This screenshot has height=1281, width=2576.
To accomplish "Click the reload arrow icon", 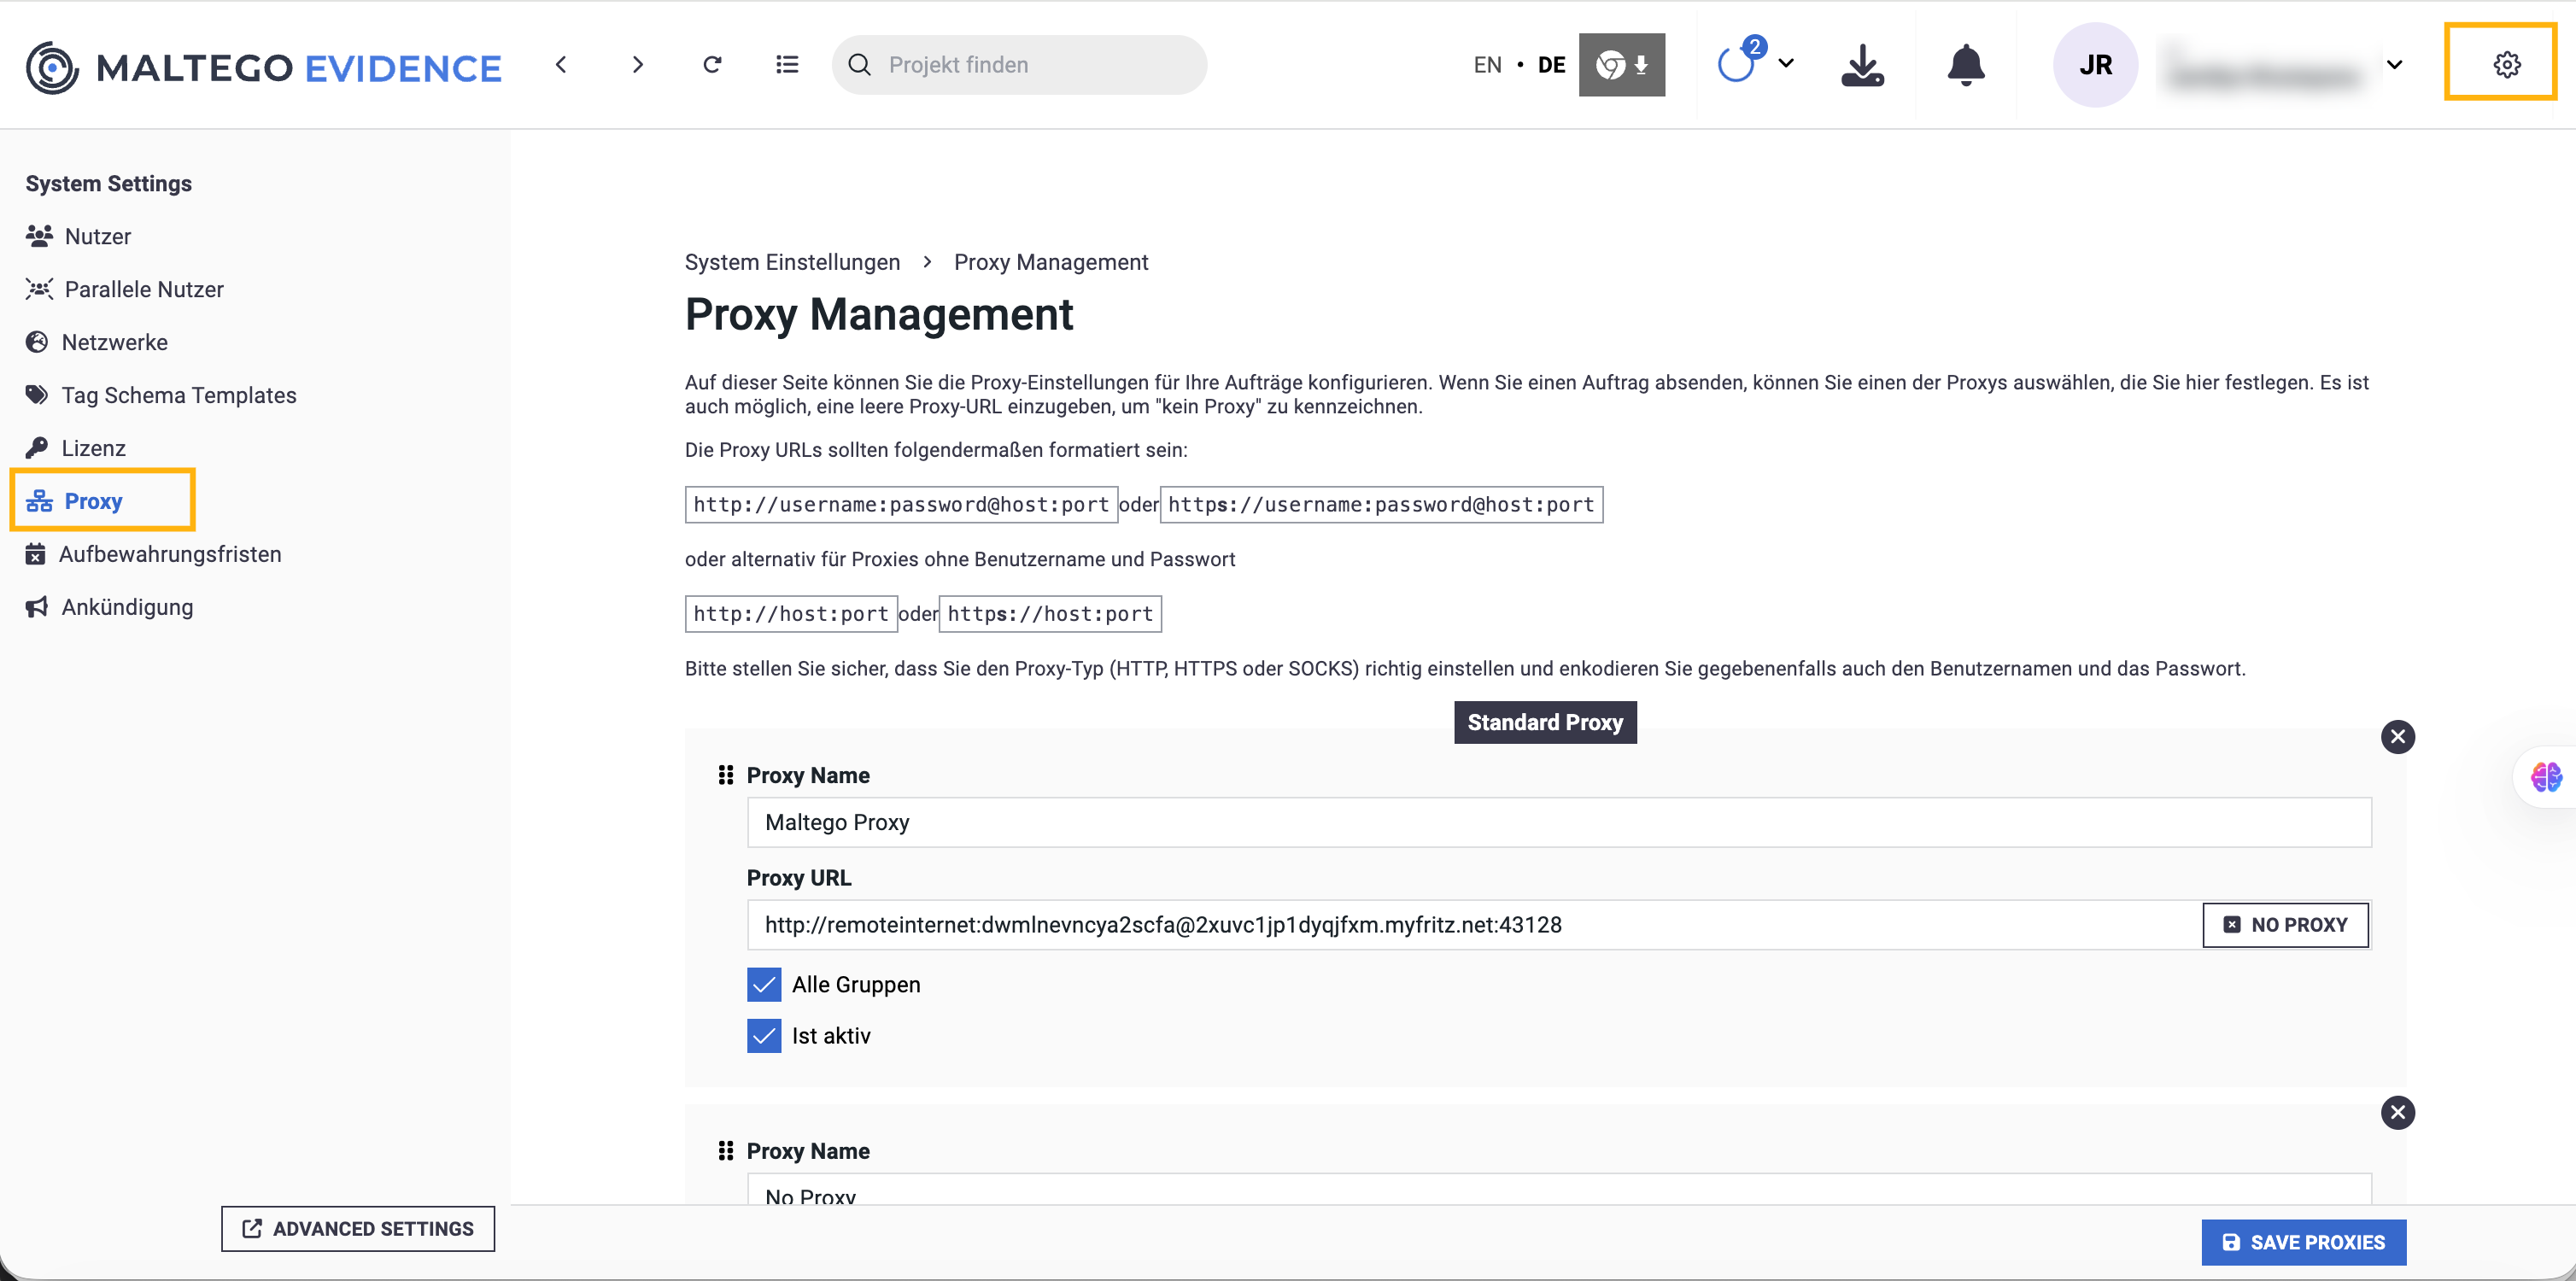I will pyautogui.click(x=712, y=65).
